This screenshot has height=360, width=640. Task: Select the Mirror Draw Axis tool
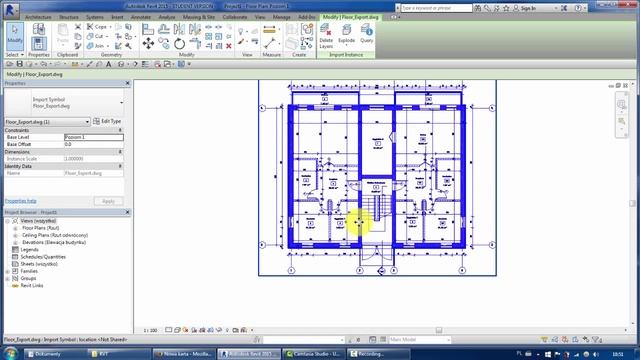coord(195,29)
